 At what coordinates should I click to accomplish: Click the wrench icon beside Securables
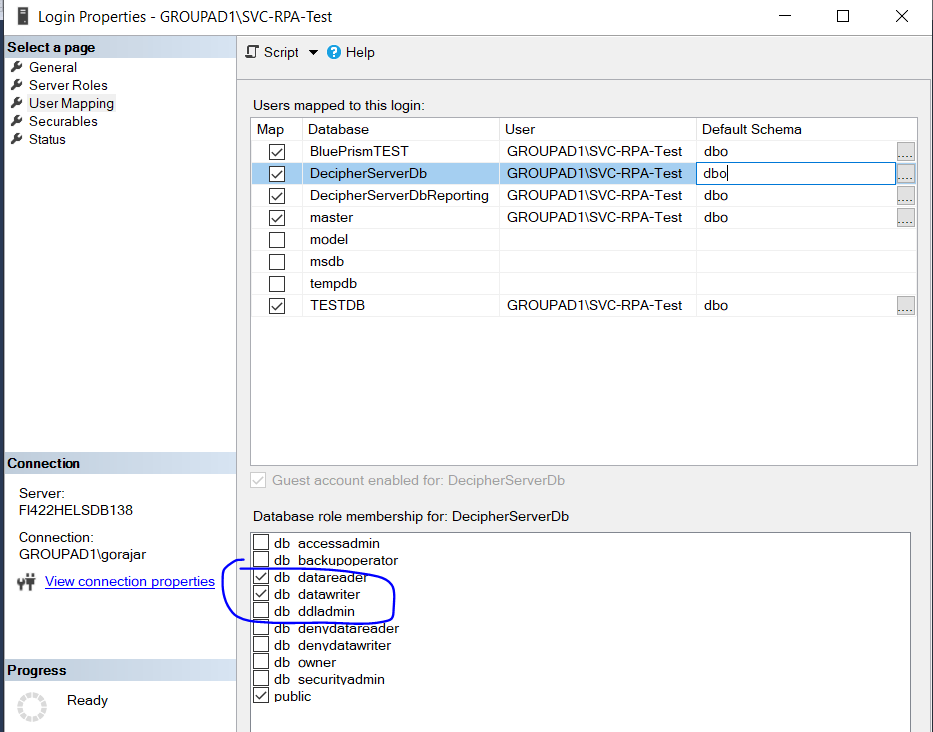(17, 121)
